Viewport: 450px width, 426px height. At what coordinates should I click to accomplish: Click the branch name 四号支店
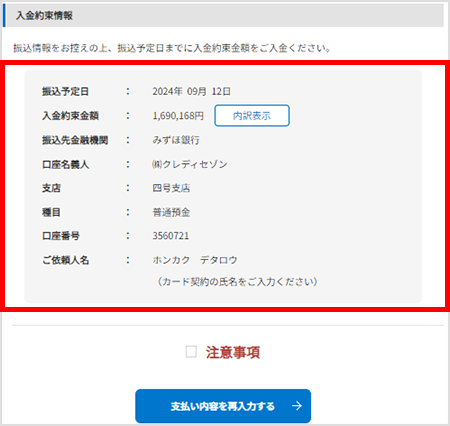[171, 188]
